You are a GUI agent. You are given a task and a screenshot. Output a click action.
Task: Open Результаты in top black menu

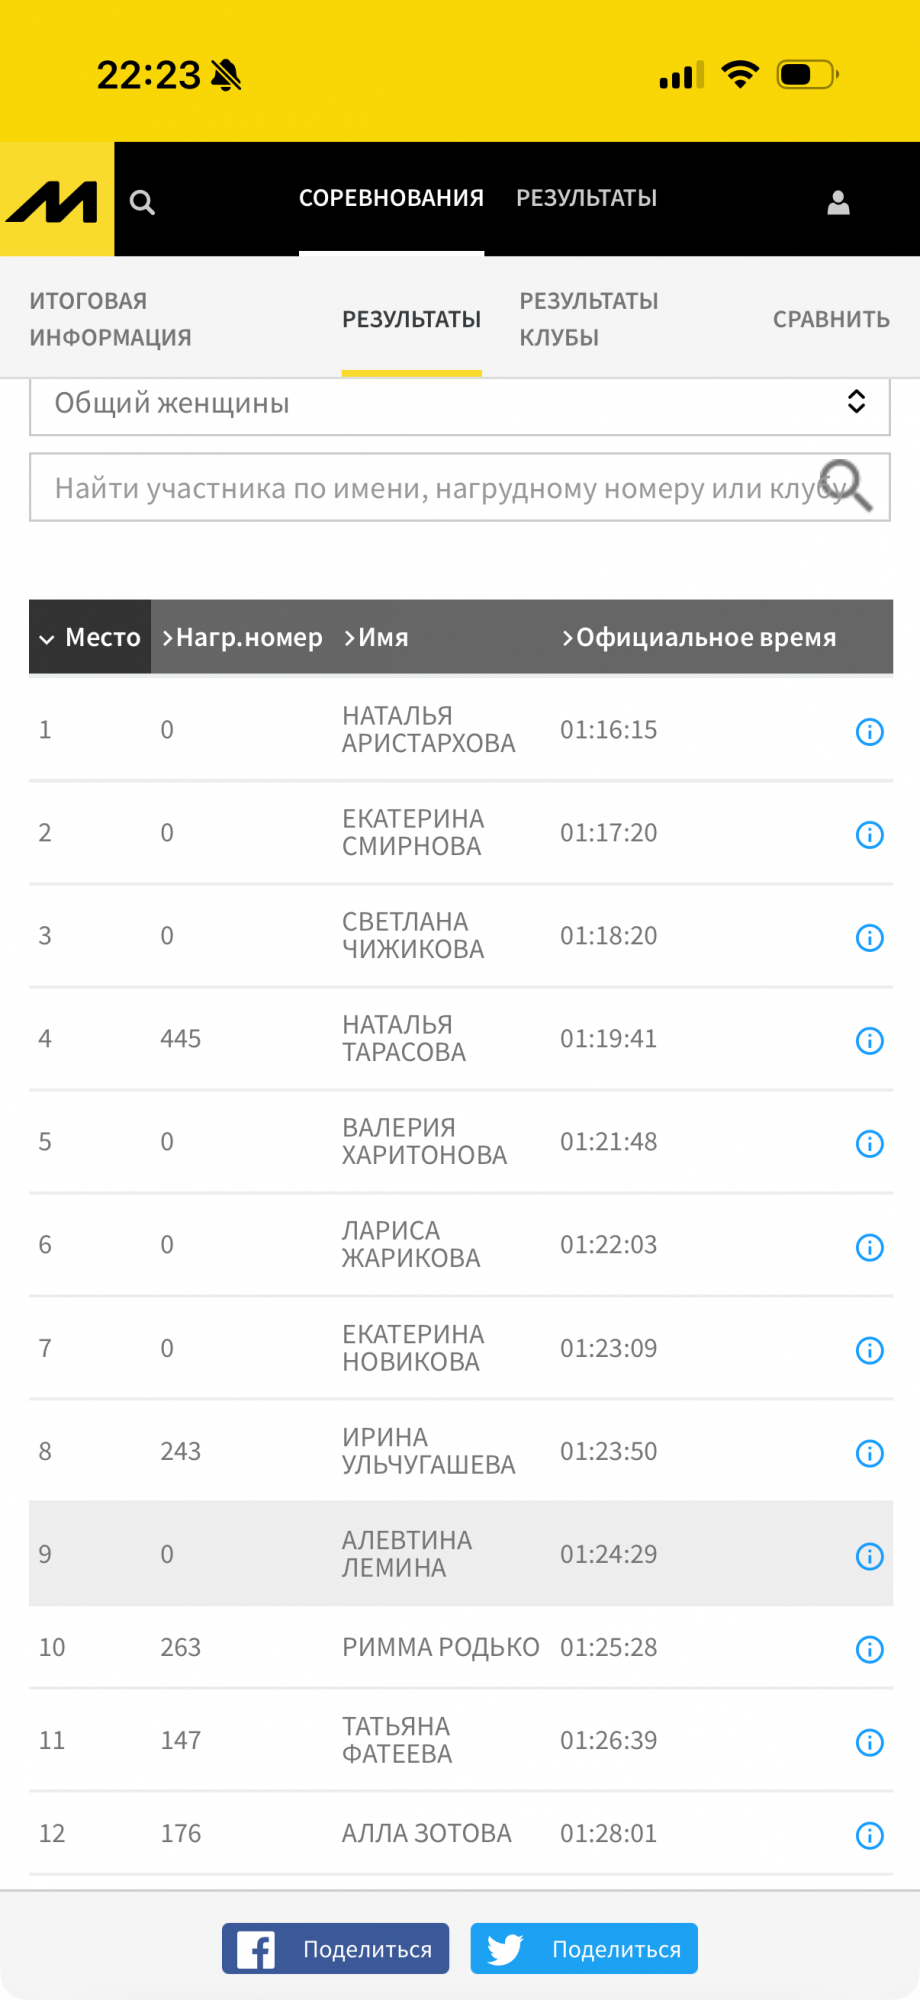coord(586,198)
